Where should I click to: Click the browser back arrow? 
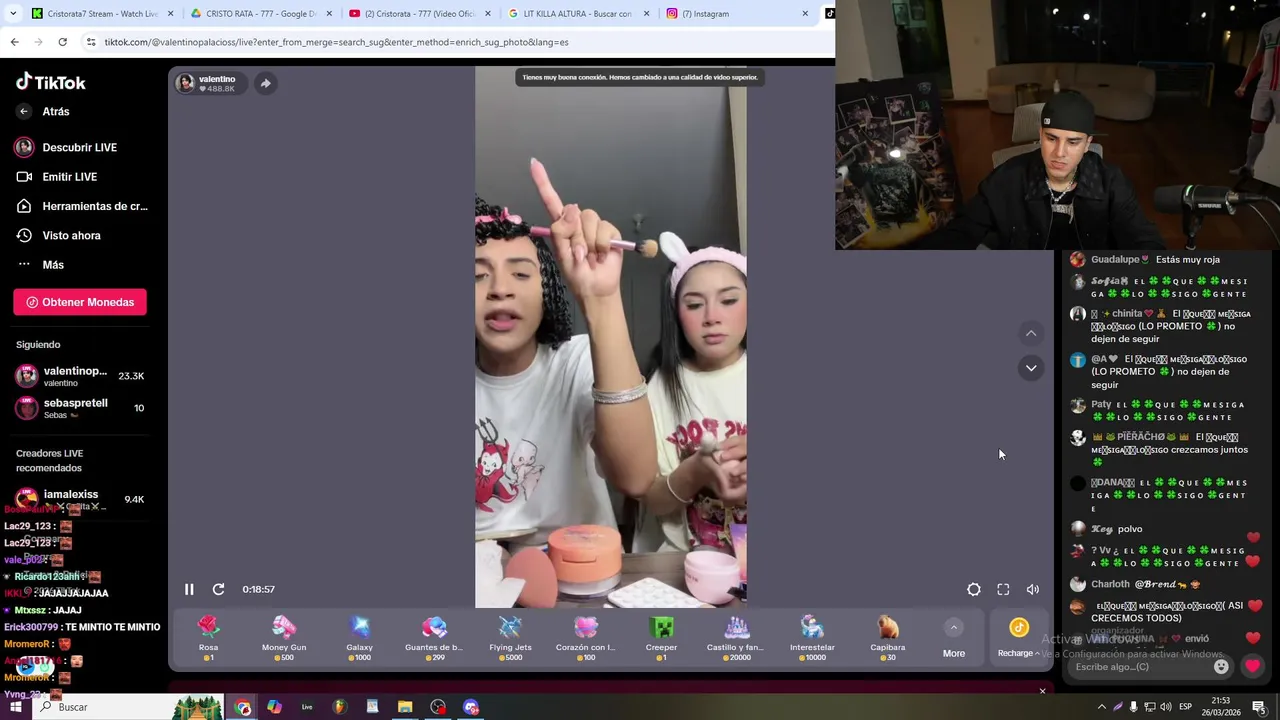[14, 42]
